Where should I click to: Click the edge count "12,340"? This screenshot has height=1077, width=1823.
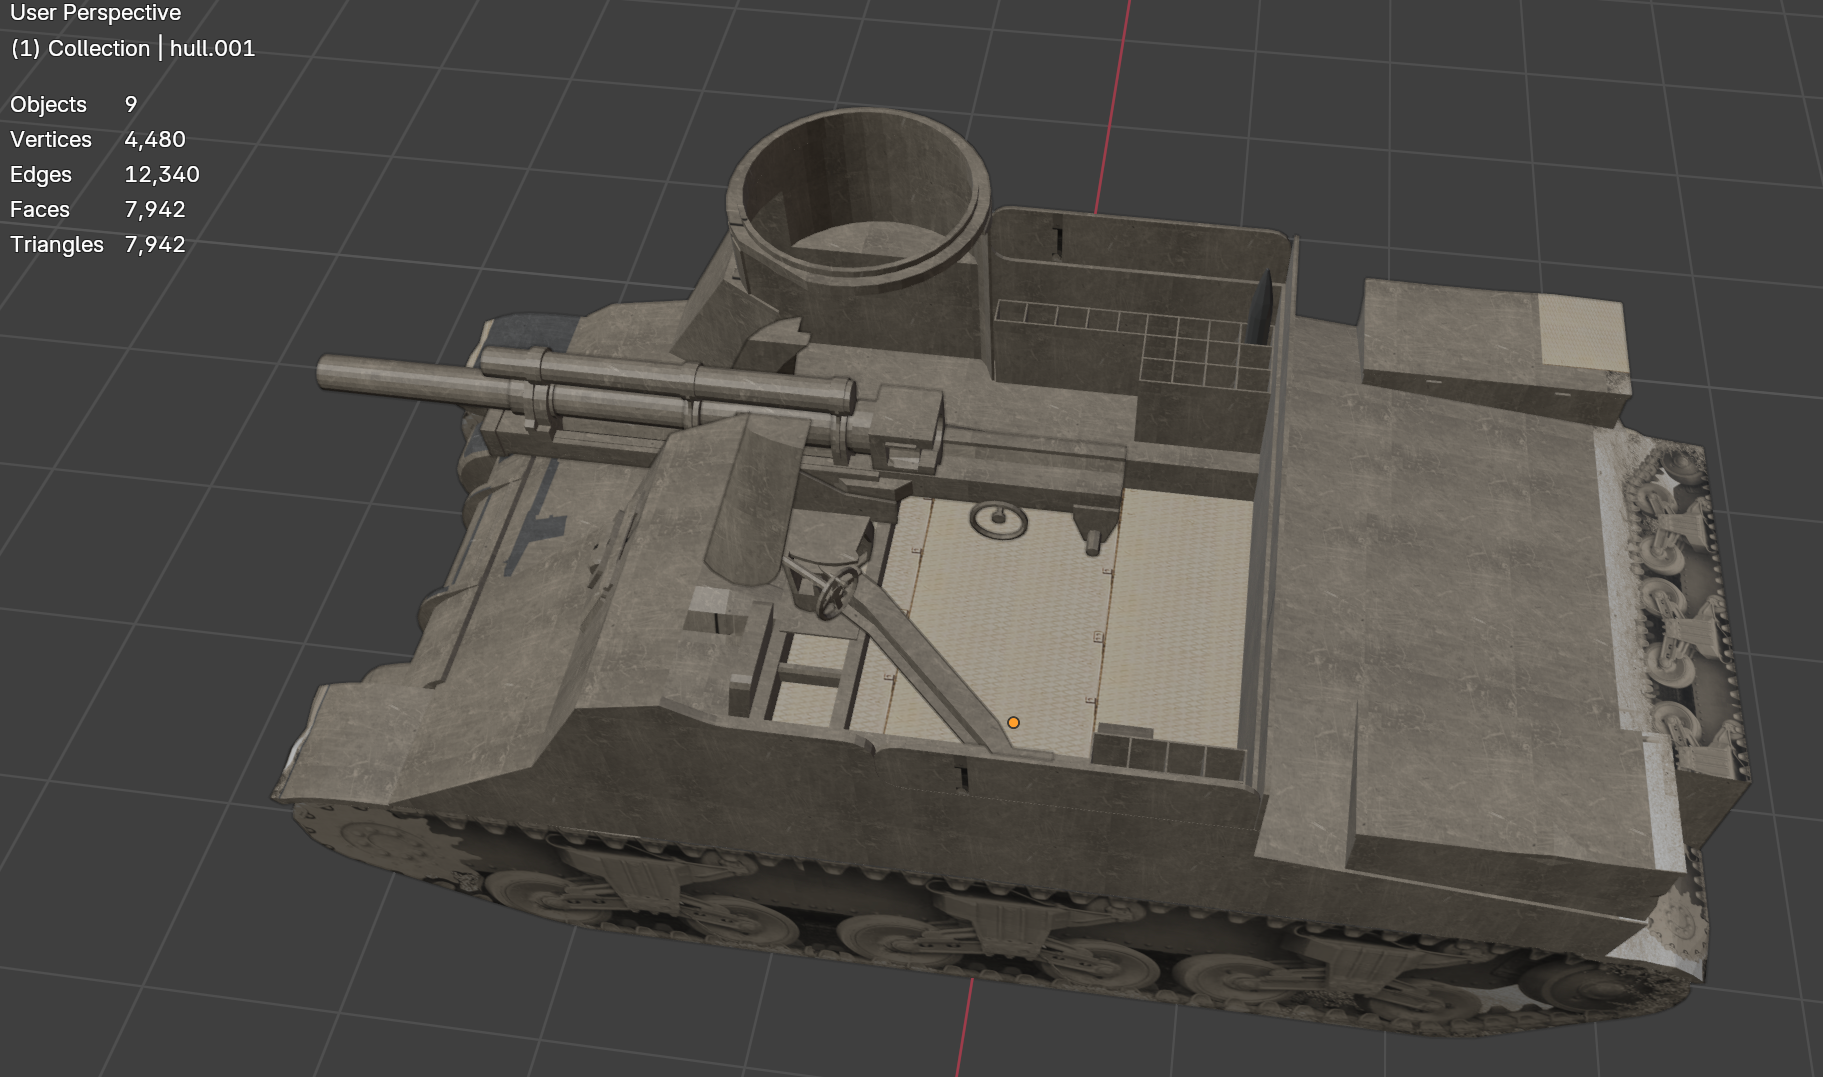tap(162, 174)
